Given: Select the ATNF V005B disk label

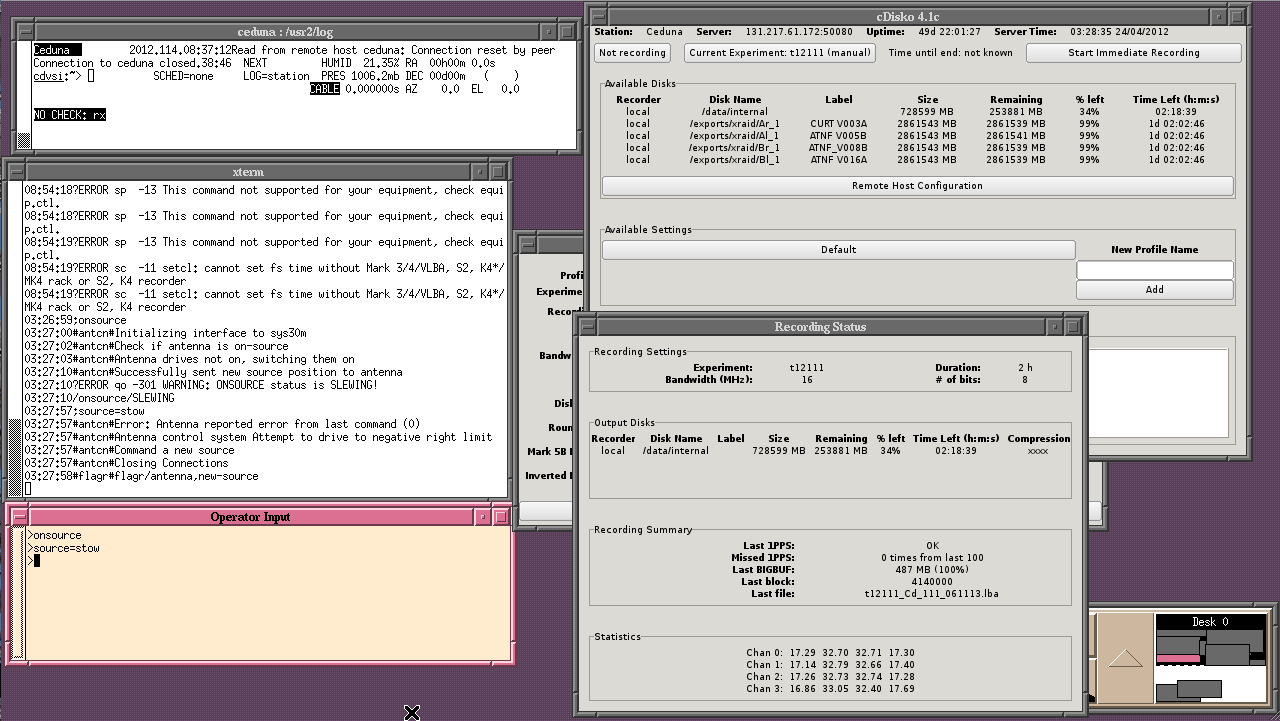Looking at the screenshot, I should [838, 136].
